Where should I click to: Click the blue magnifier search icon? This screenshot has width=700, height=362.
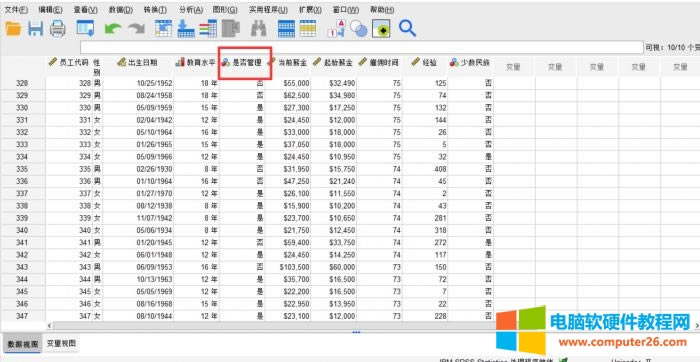point(407,28)
